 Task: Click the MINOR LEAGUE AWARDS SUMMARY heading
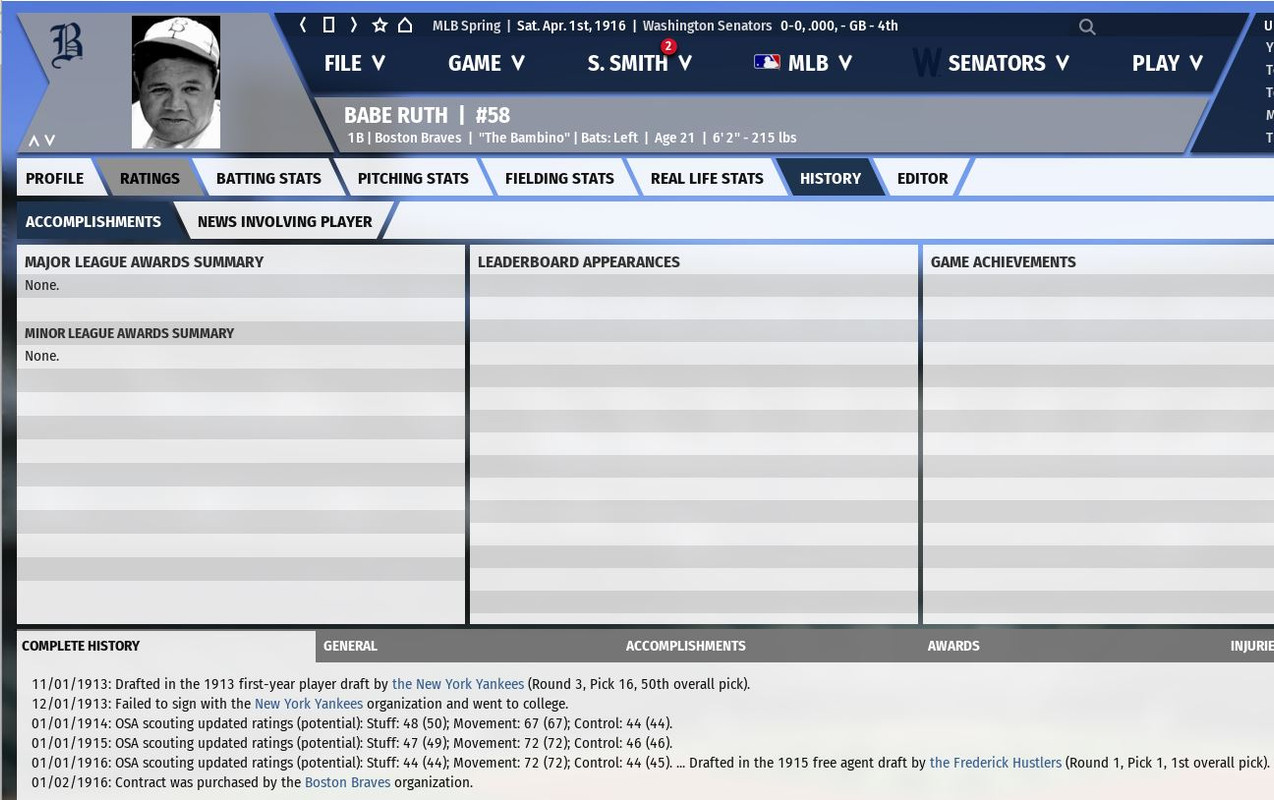click(129, 333)
